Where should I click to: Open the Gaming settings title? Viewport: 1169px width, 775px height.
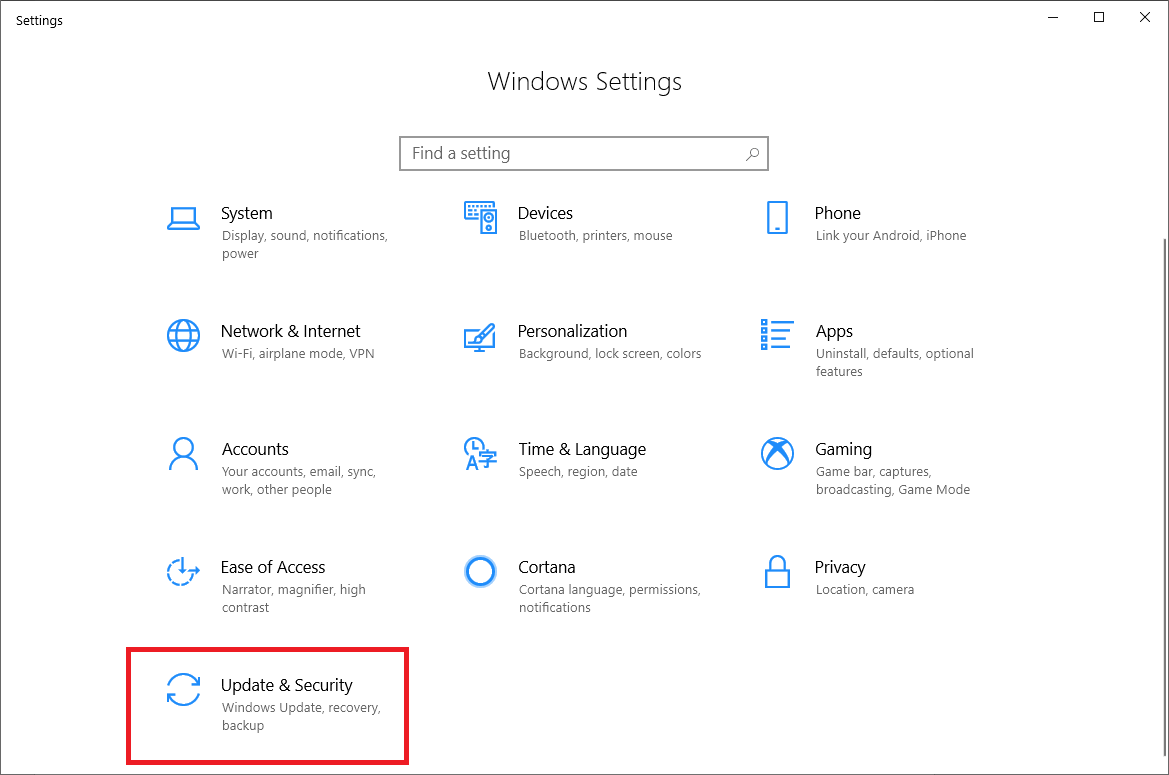pos(843,449)
